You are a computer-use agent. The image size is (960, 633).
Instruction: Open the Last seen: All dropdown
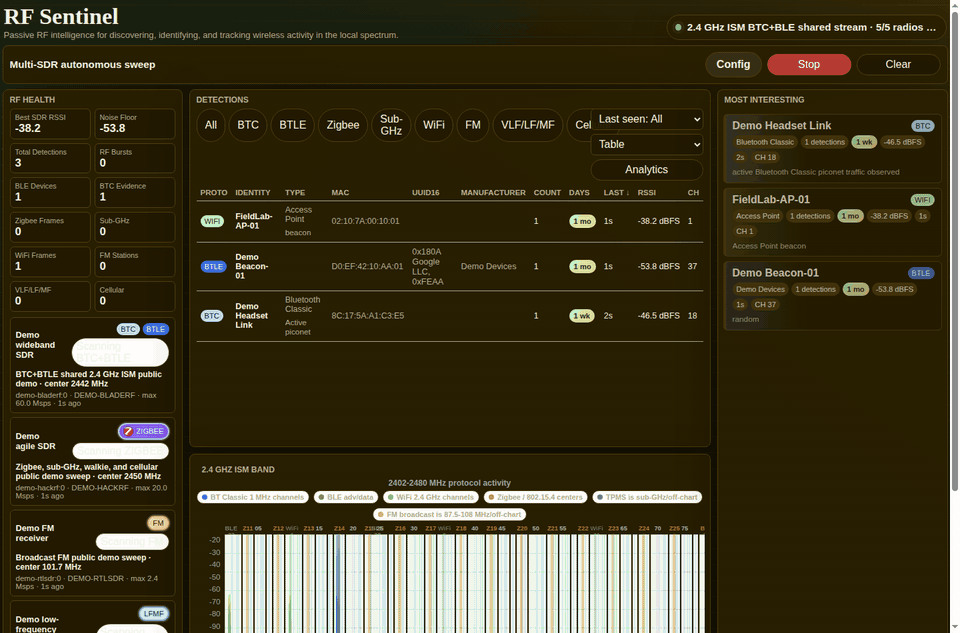(647, 119)
